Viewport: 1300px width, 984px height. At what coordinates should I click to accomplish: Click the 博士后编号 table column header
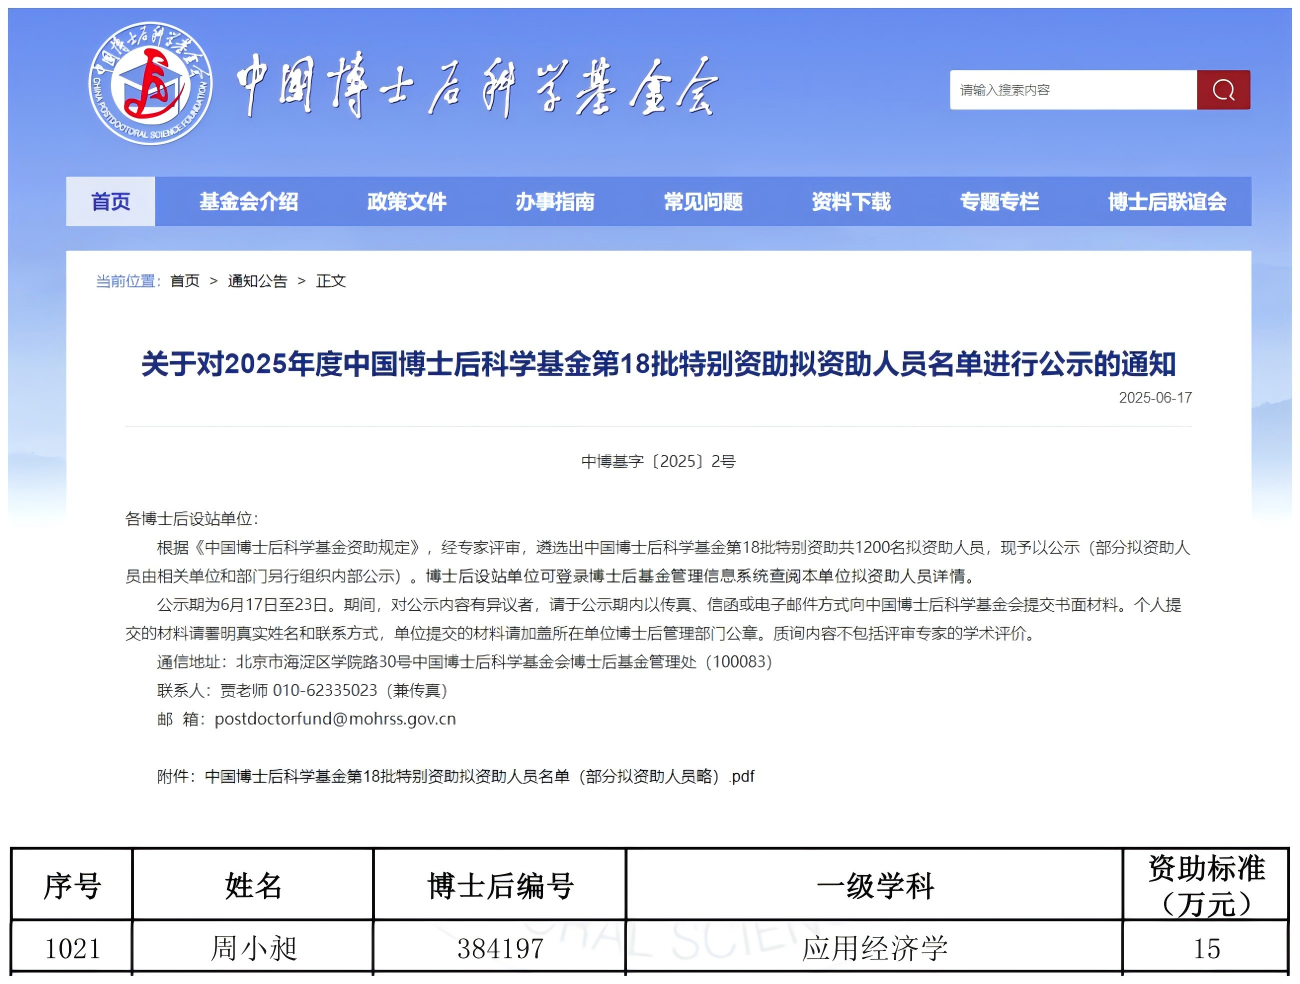[500, 886]
